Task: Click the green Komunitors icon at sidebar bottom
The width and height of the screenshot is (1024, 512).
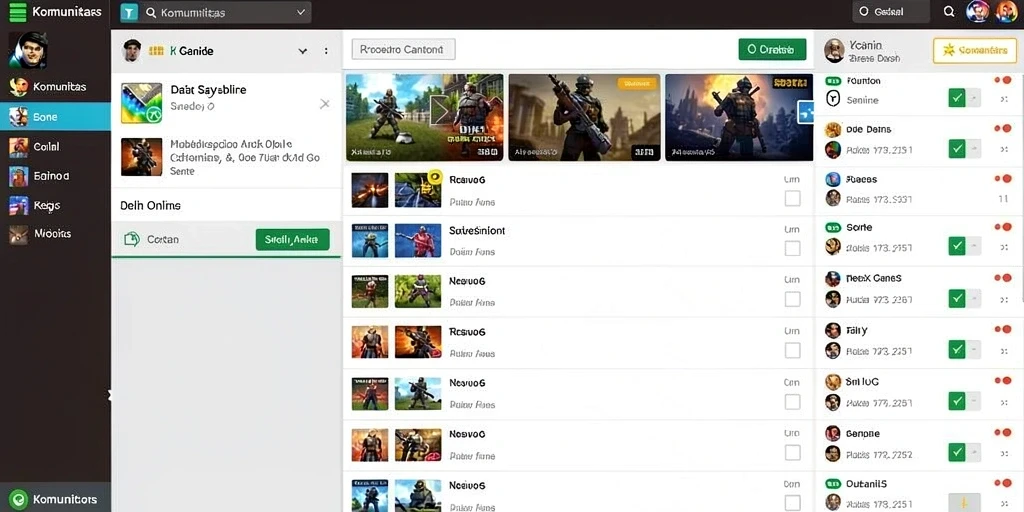Action: 20,499
